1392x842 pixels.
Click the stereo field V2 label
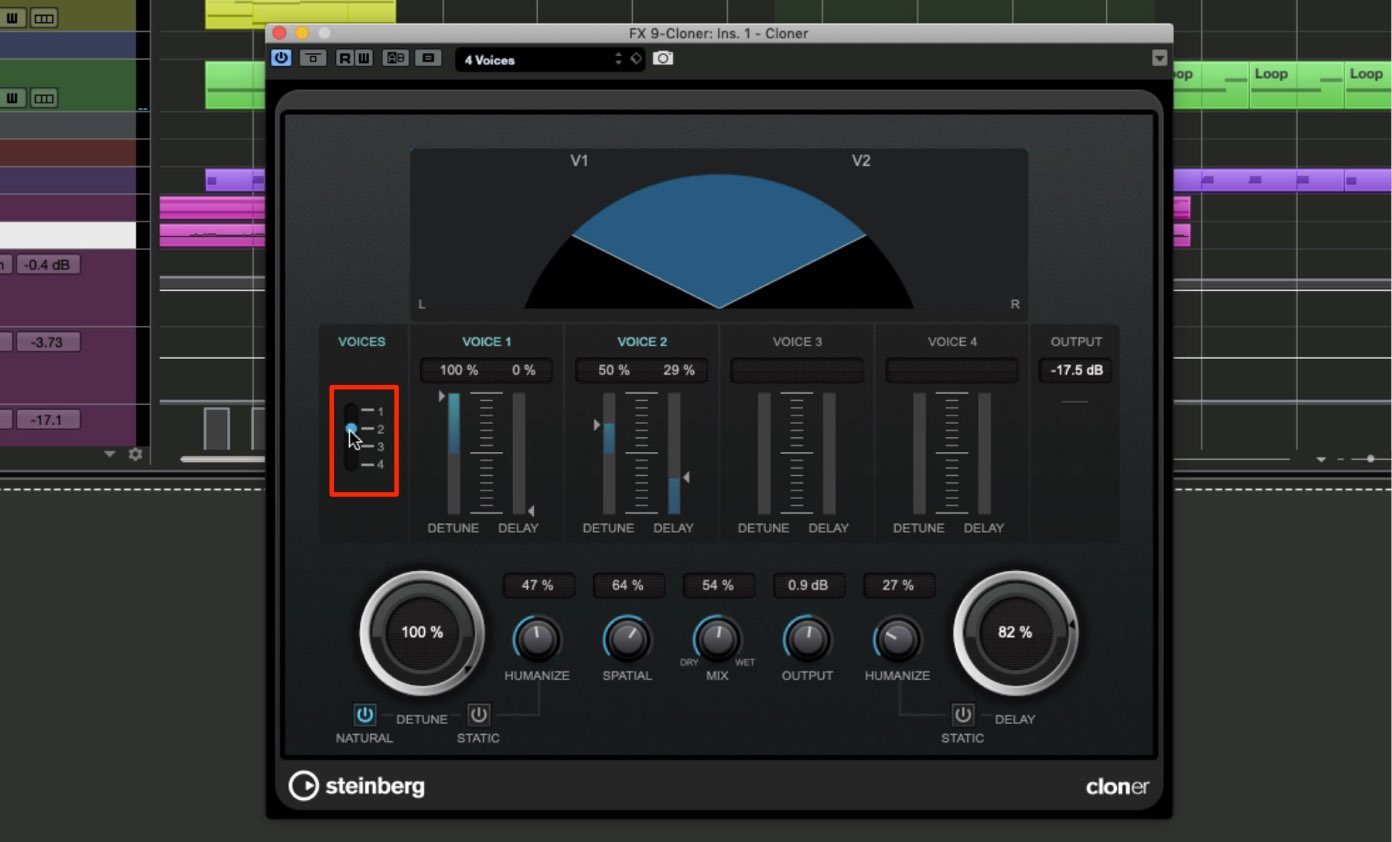(861, 160)
